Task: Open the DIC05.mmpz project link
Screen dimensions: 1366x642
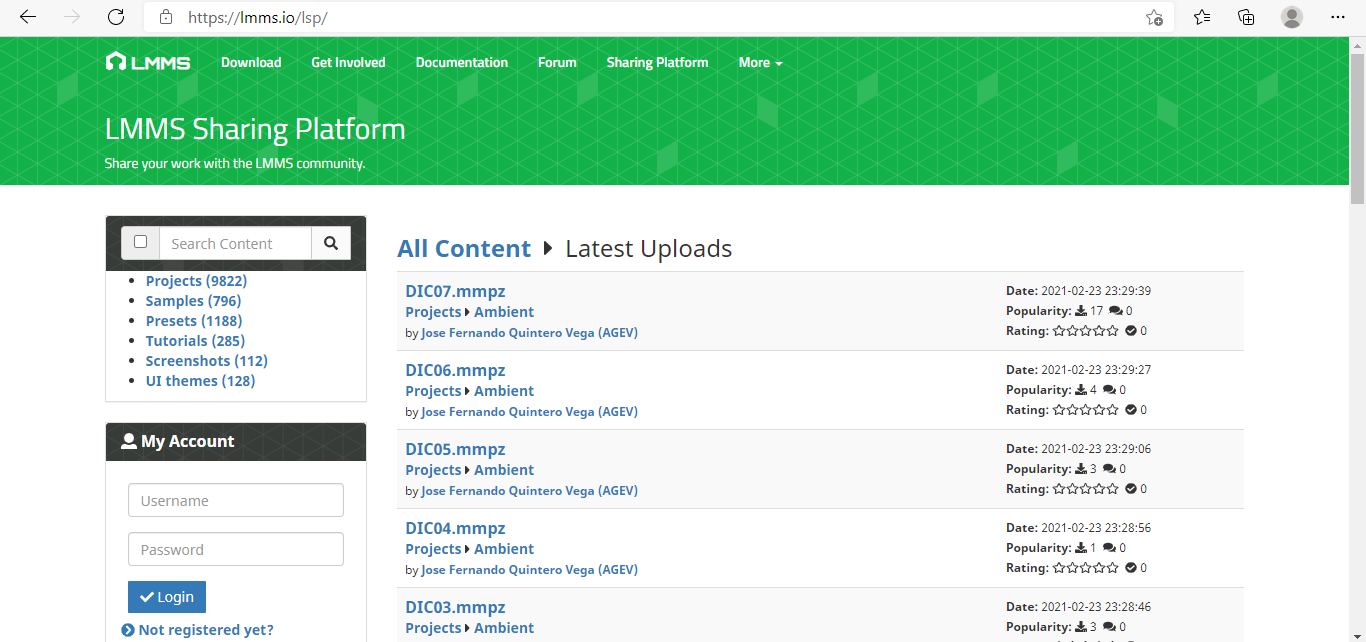Action: click(455, 449)
